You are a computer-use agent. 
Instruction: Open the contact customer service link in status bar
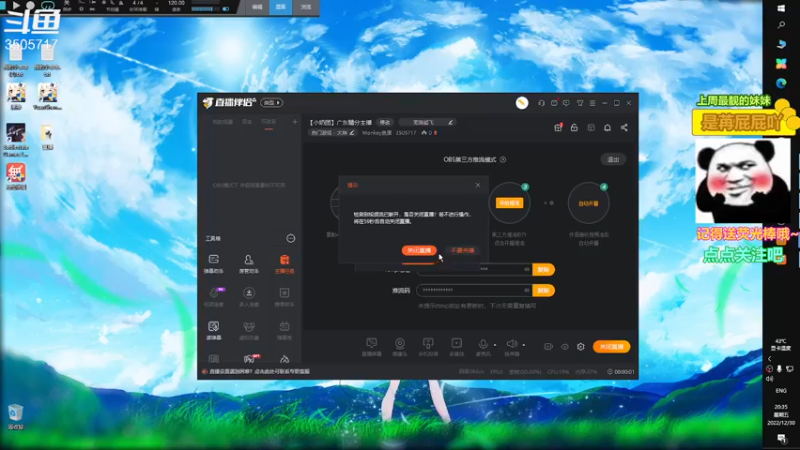pos(259,371)
